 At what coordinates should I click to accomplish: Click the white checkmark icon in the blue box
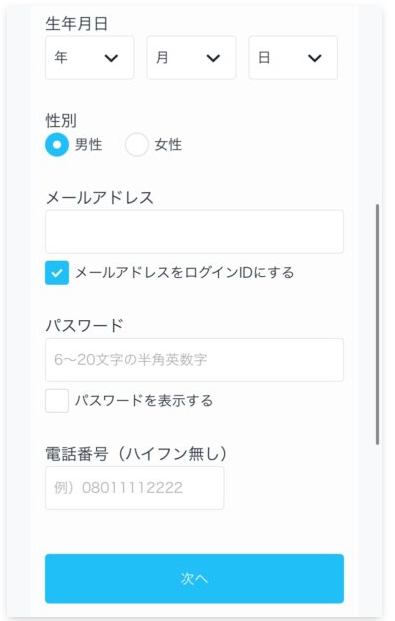pos(57,273)
